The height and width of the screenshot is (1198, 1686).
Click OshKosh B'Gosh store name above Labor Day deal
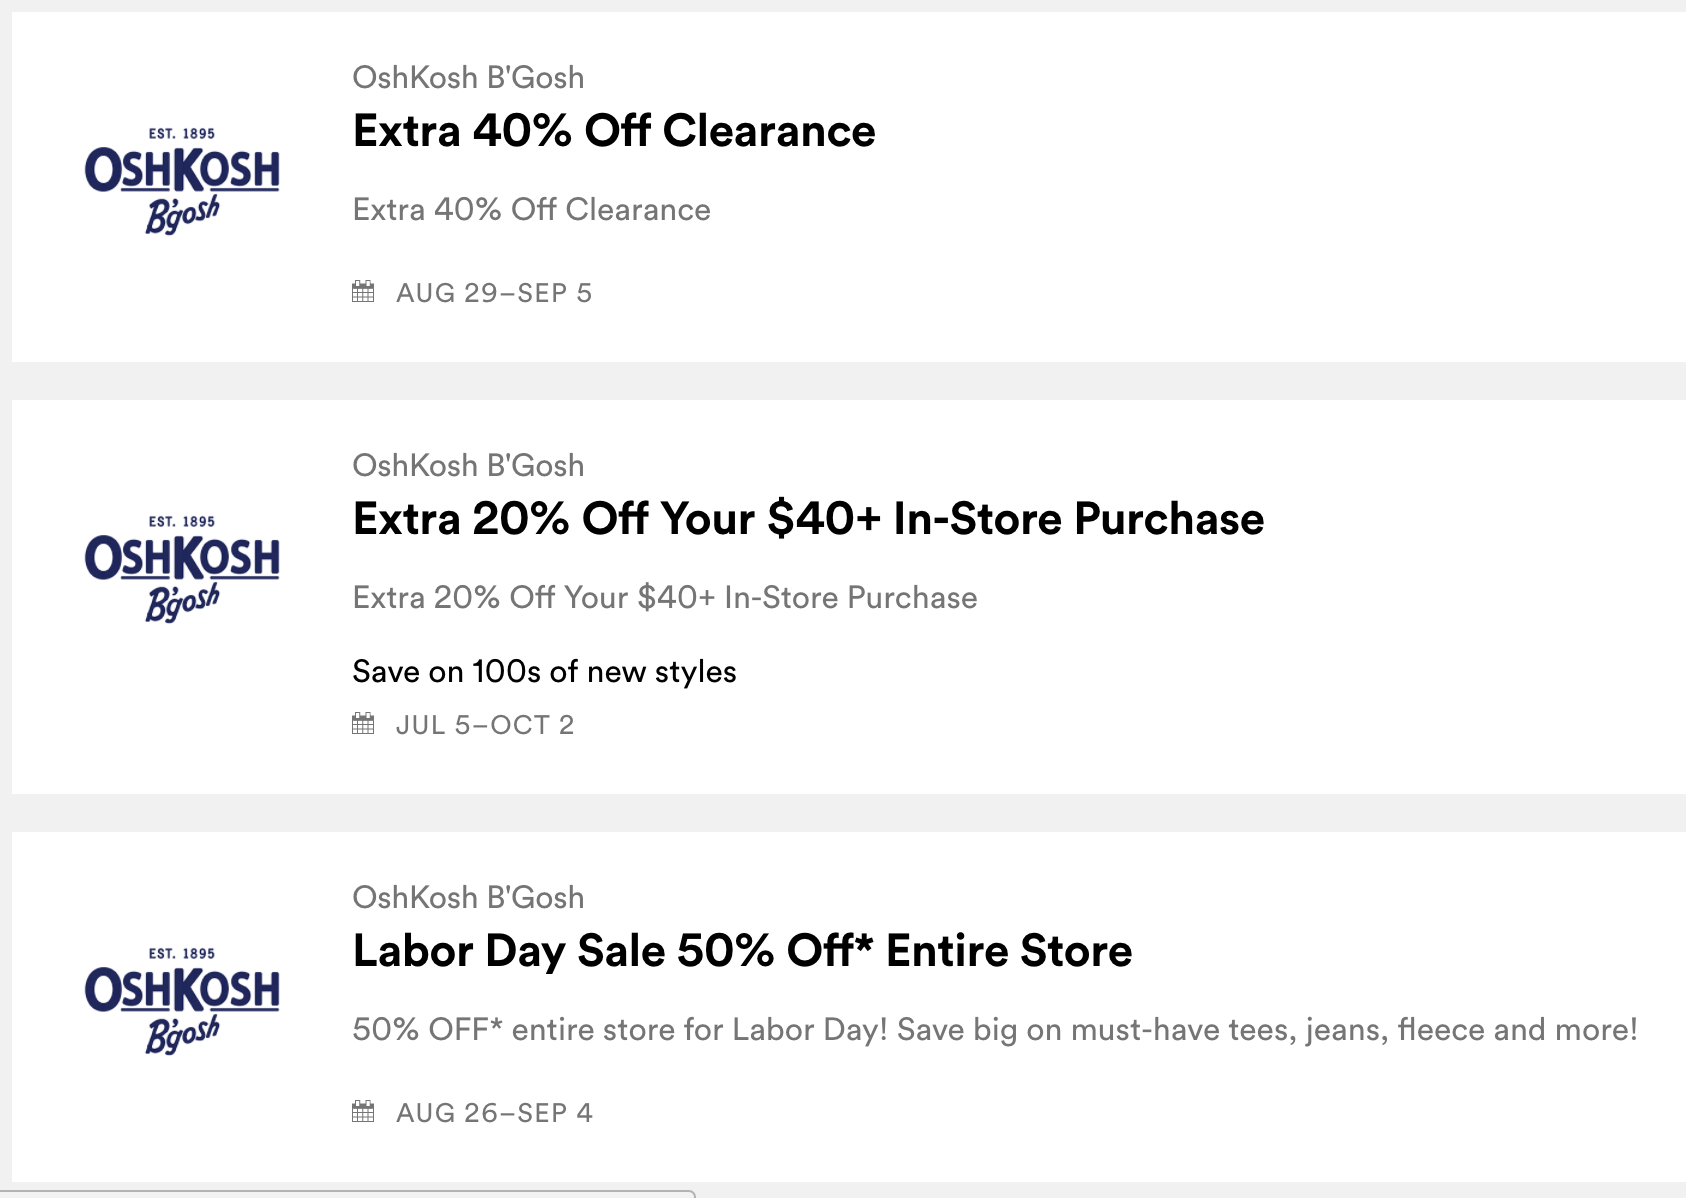468,898
